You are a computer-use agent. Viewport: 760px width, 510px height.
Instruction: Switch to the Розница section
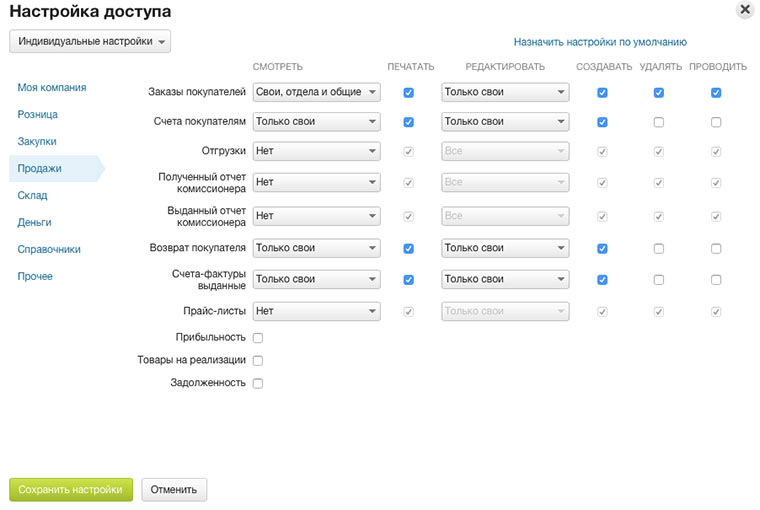[x=37, y=115]
